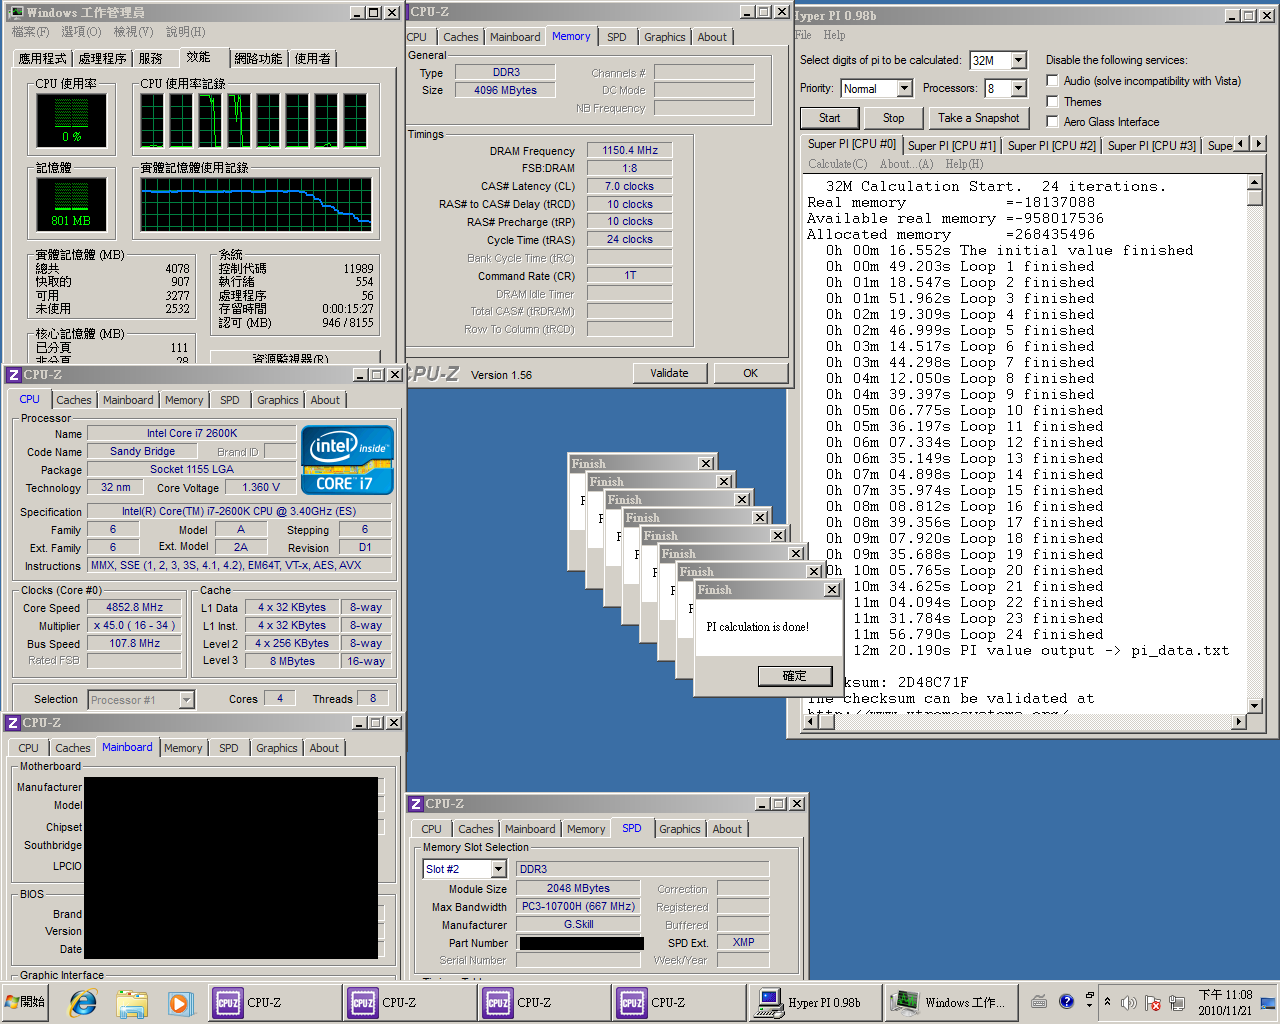Viewport: 1280px width, 1024px height.
Task: Click Take a Snapshot button
Action: tap(978, 118)
